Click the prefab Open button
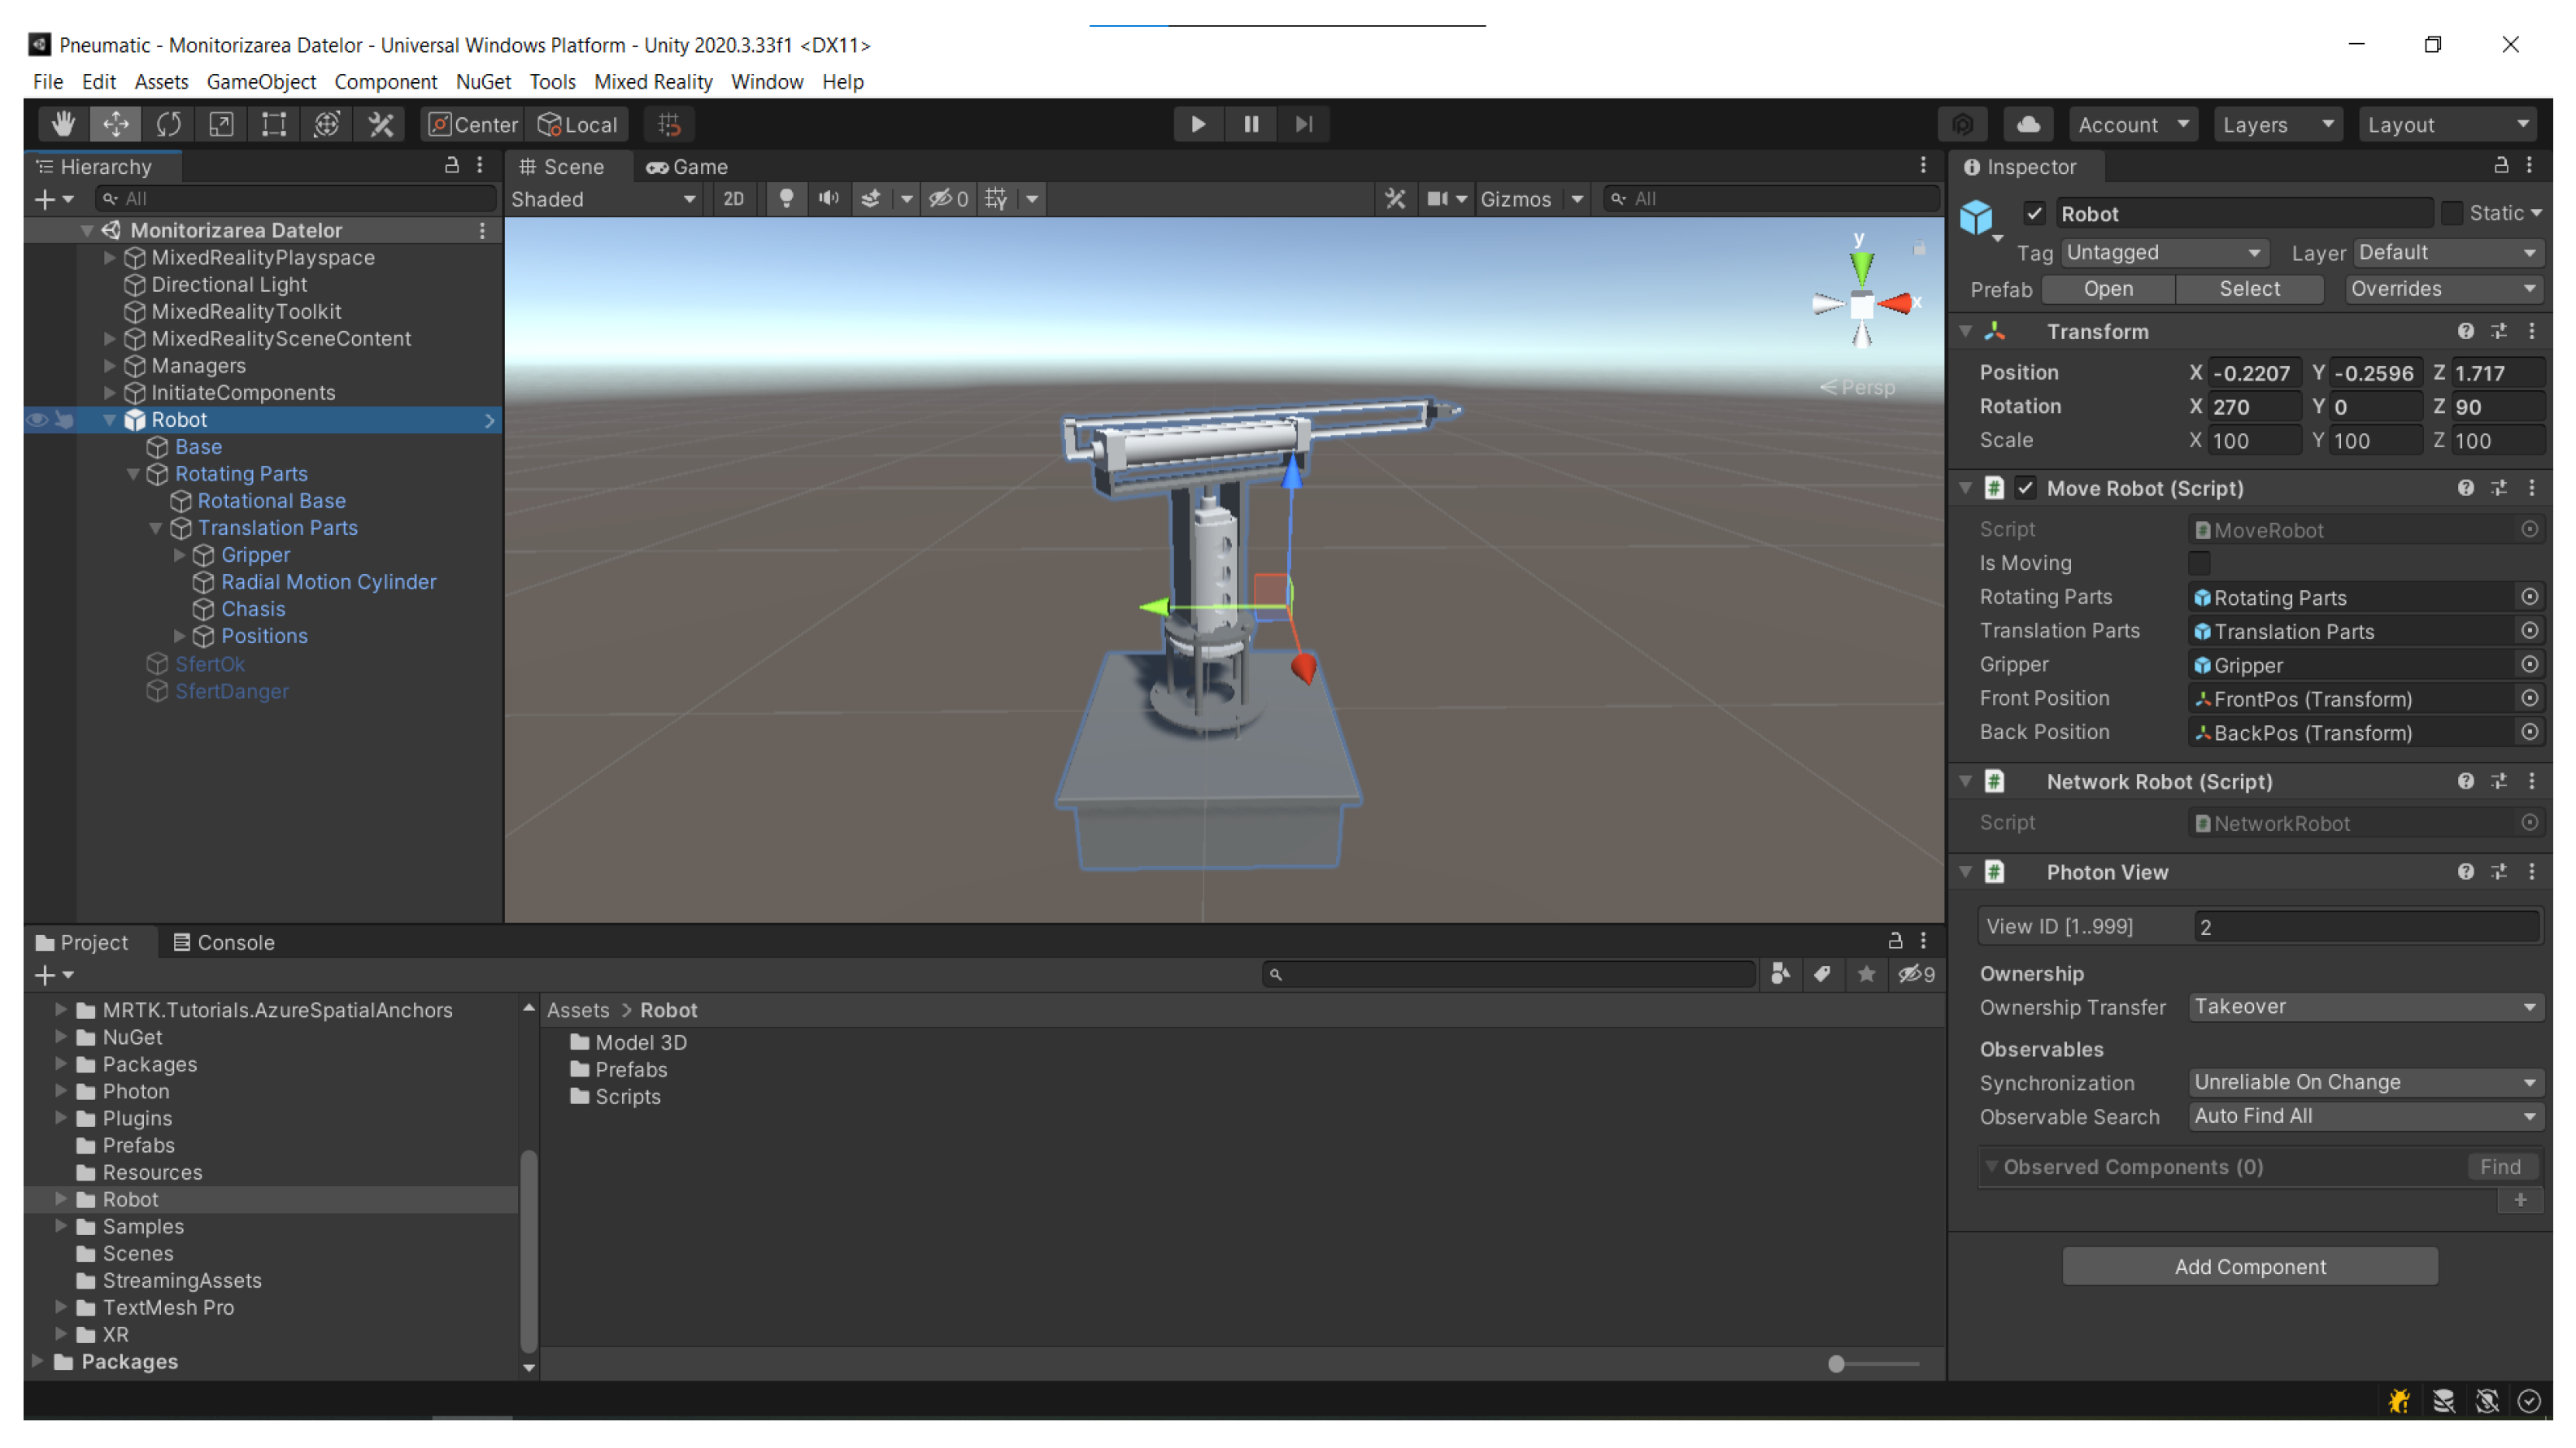The width and height of the screenshot is (2576, 1448). point(2107,289)
